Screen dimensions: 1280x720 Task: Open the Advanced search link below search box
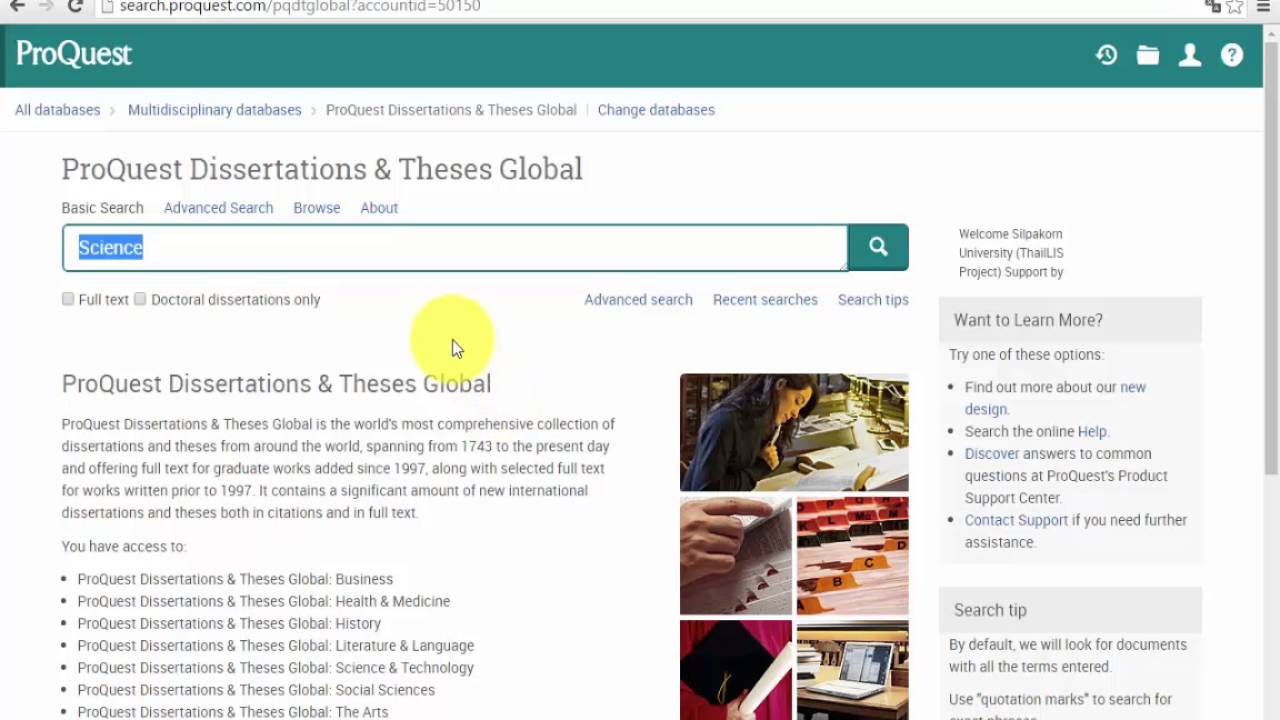(638, 300)
